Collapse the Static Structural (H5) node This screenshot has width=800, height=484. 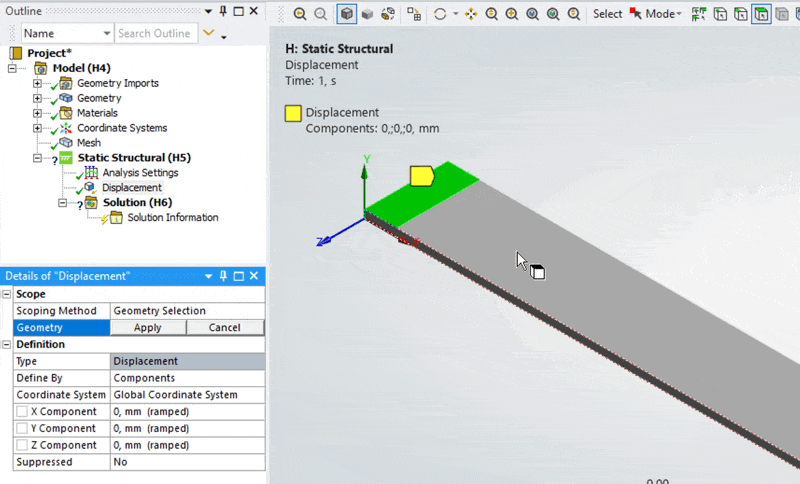click(x=37, y=158)
